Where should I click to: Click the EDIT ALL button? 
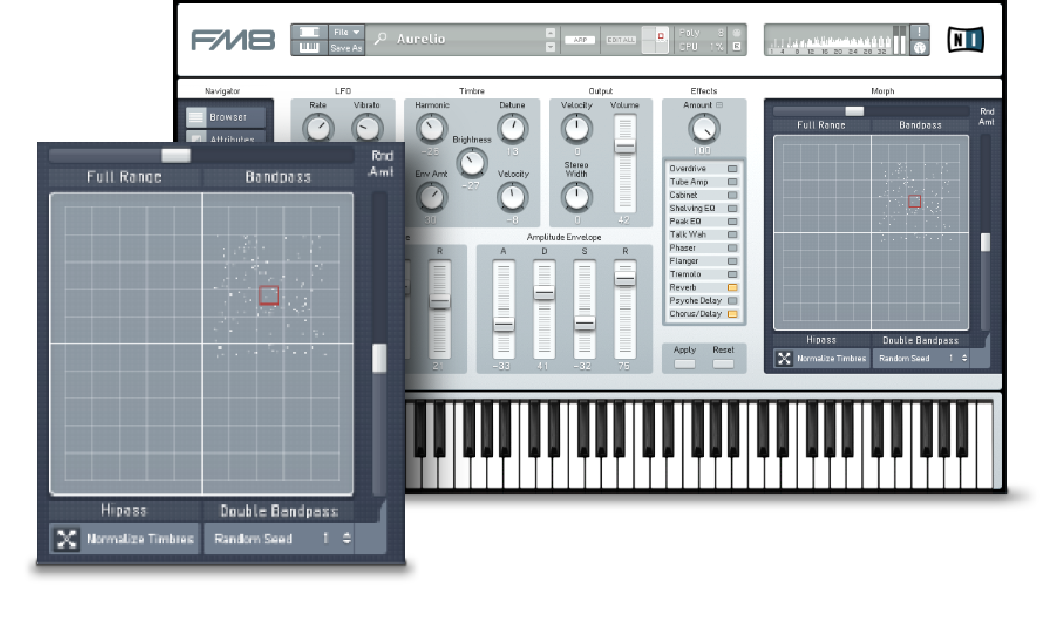[x=621, y=40]
